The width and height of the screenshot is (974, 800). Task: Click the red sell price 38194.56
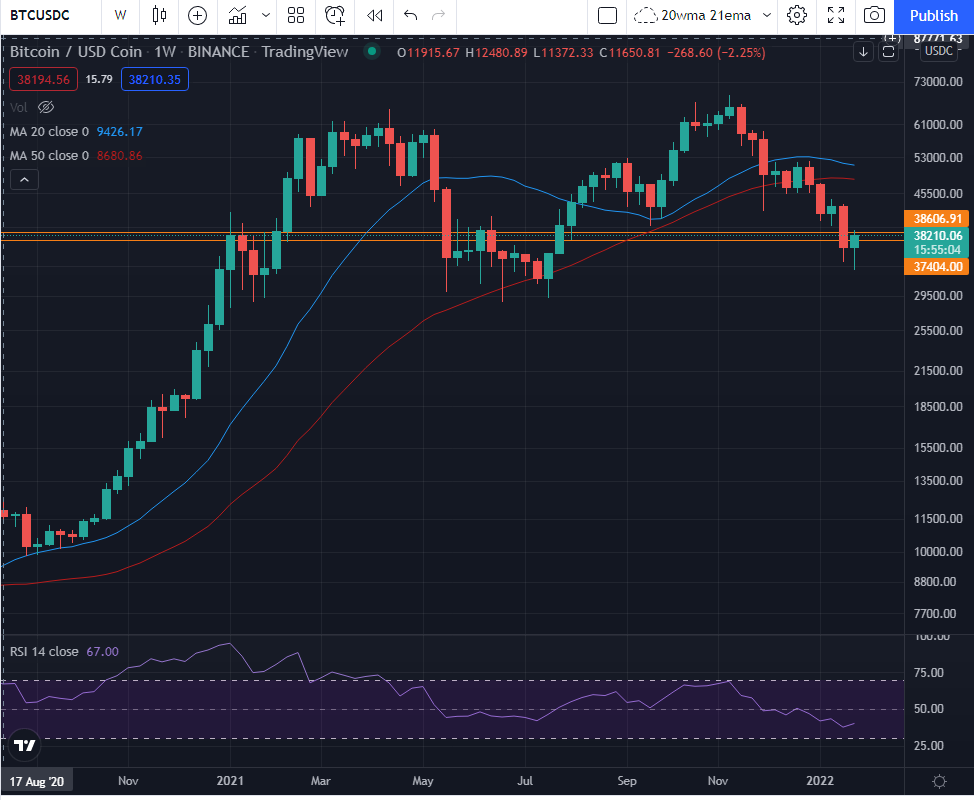tap(43, 80)
